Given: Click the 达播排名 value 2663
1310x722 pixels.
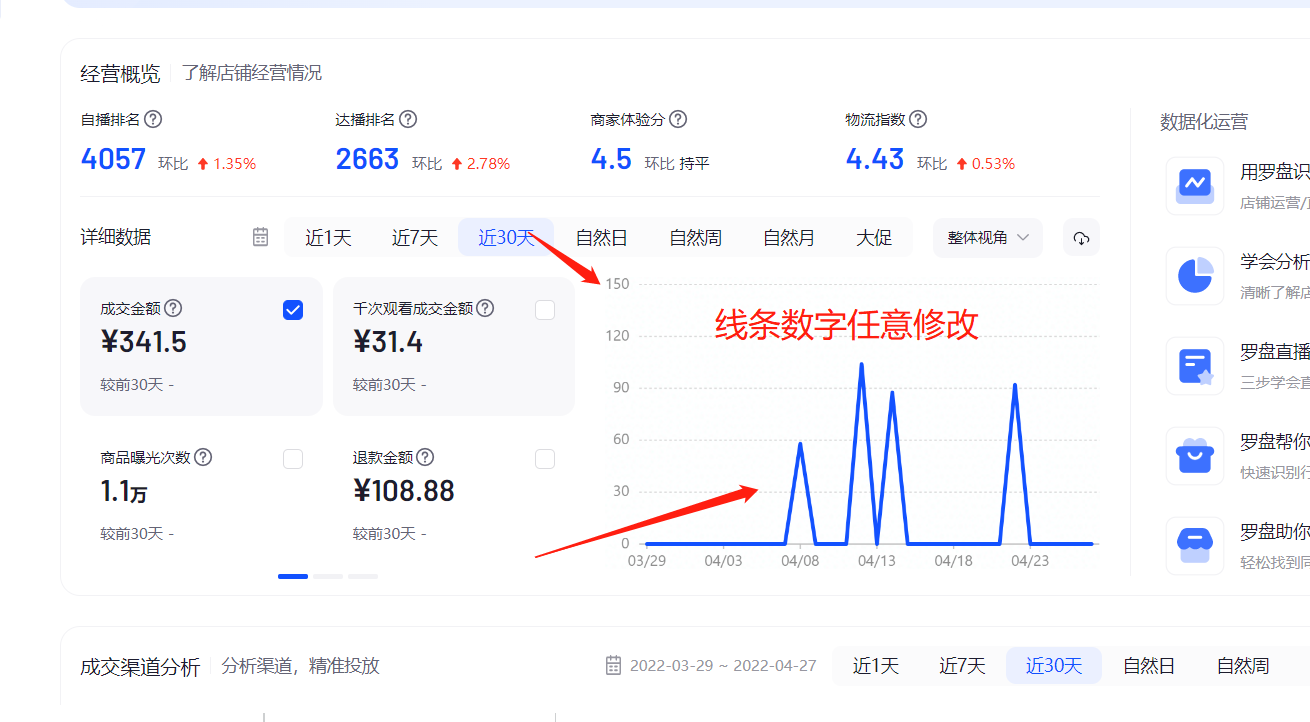Looking at the screenshot, I should coord(367,159).
